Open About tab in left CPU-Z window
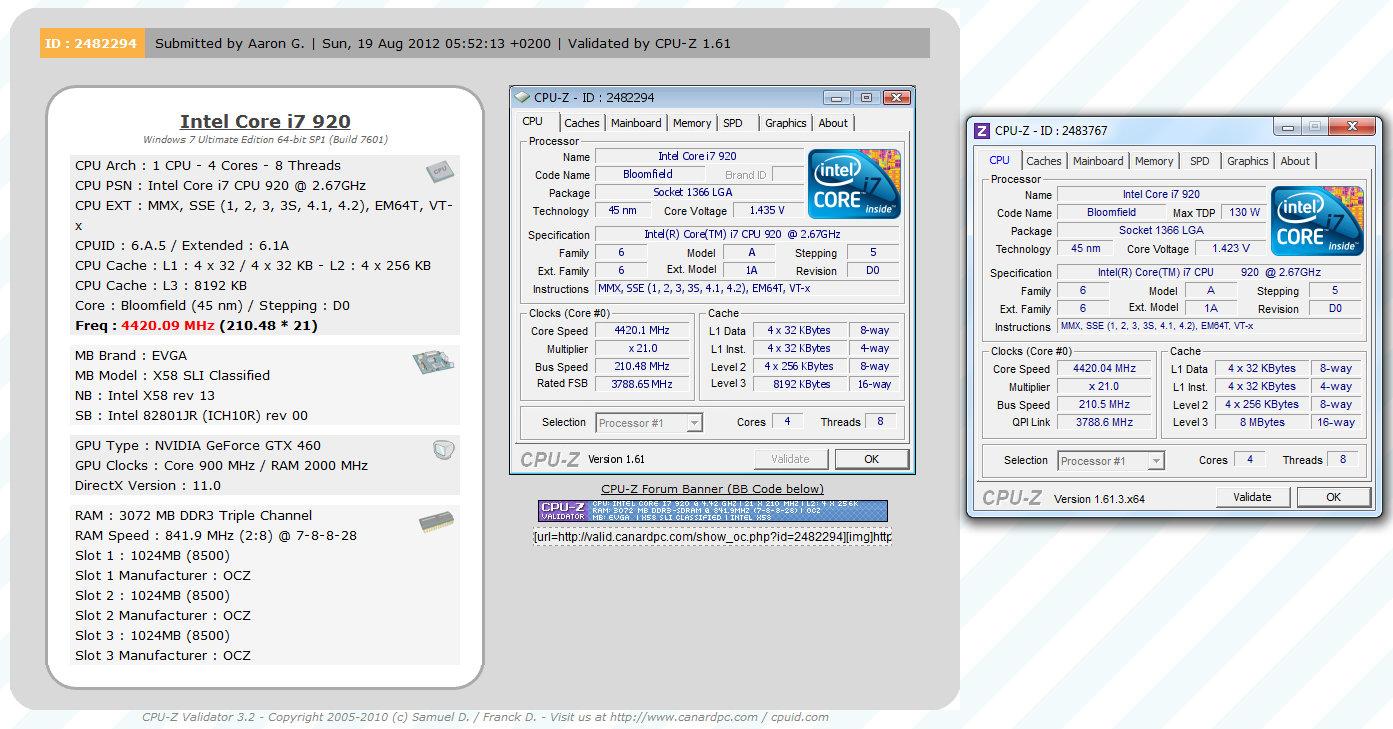 833,123
